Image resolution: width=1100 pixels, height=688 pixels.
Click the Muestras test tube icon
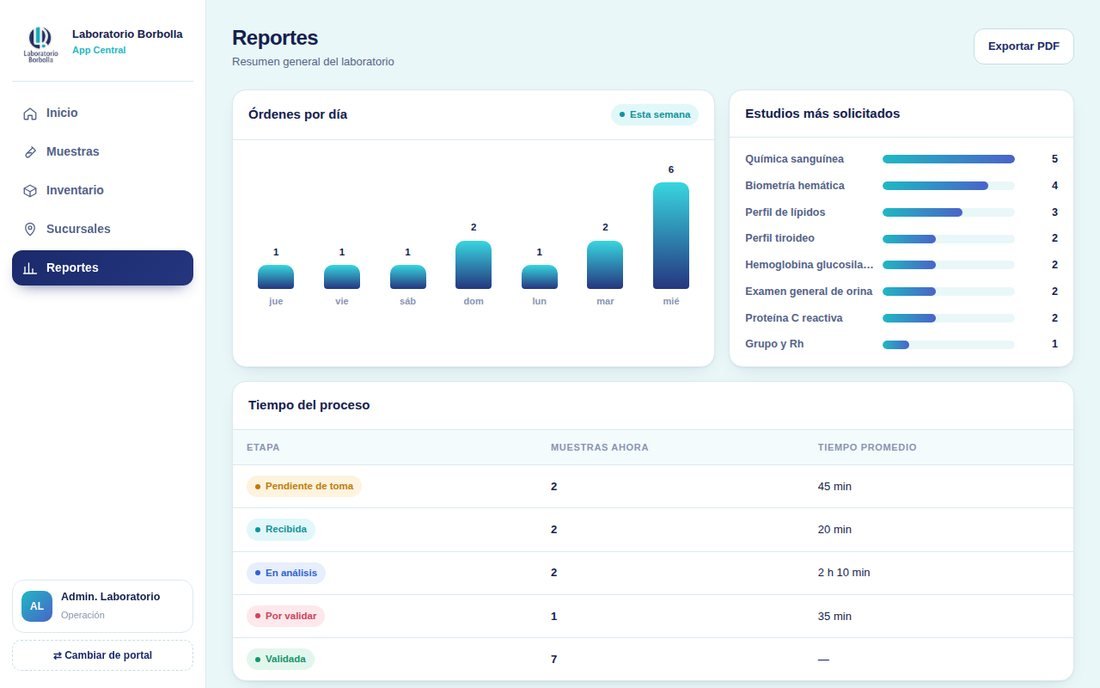[29, 152]
